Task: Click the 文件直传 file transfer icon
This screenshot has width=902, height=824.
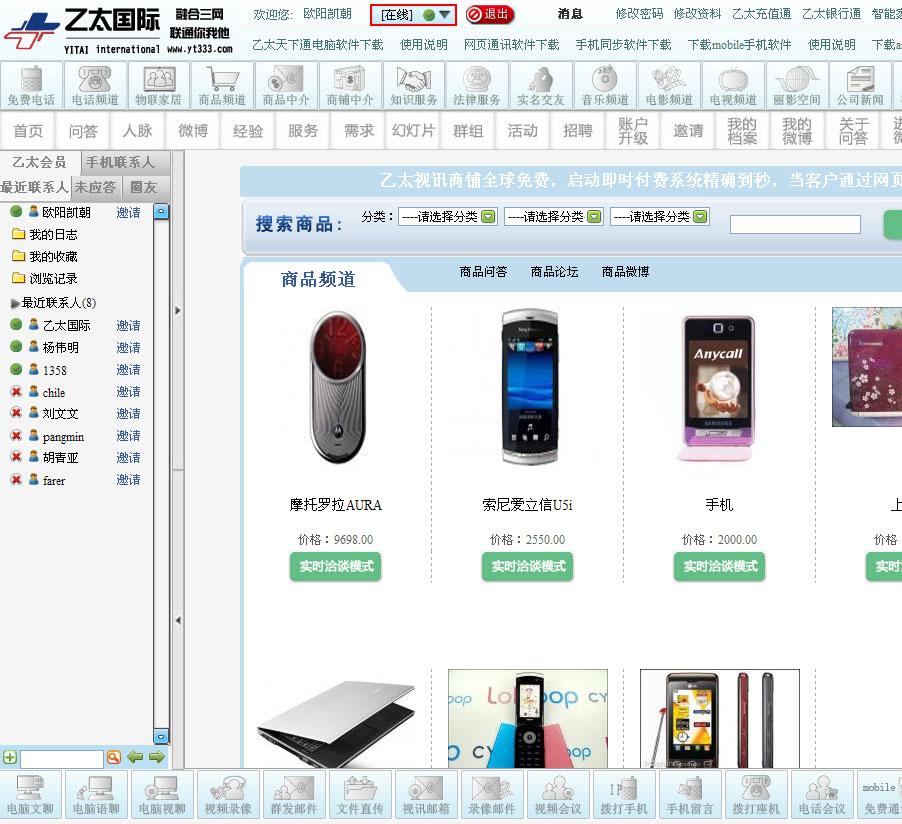Action: click(x=360, y=794)
